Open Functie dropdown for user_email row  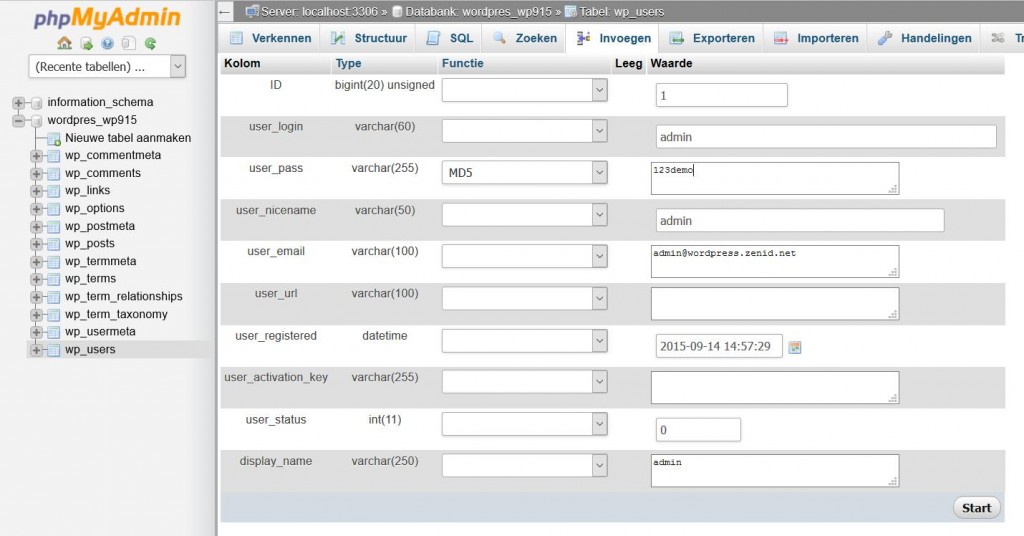[x=524, y=256]
